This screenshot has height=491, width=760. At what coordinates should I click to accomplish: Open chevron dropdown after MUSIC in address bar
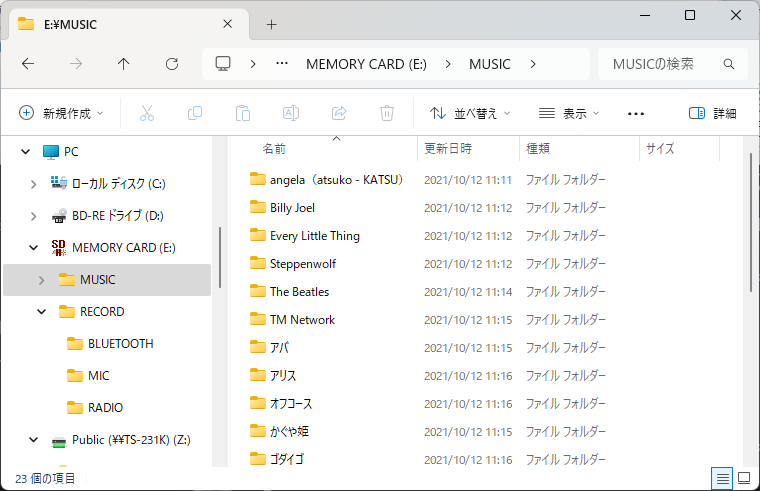533,64
